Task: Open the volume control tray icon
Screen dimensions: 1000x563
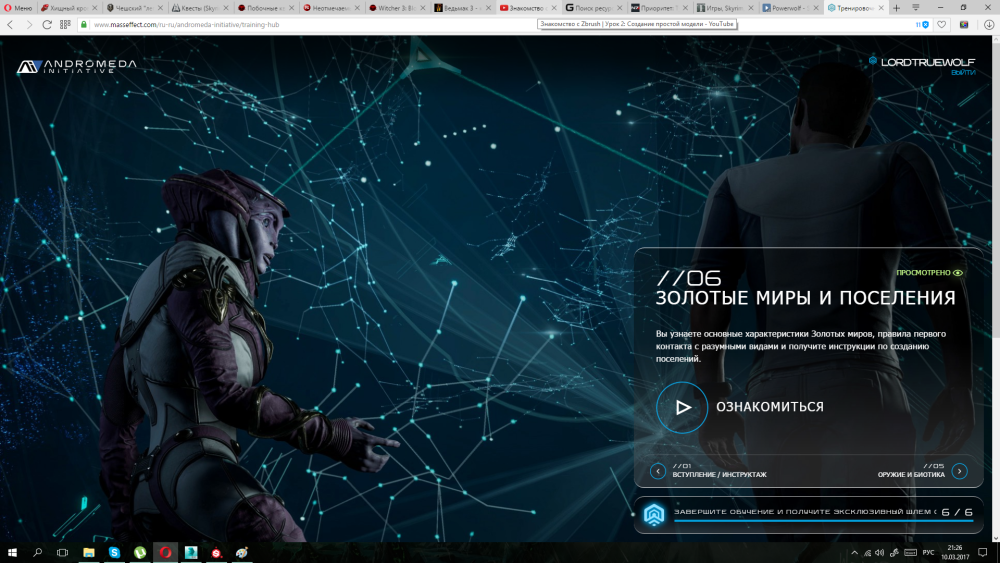Action: (x=880, y=553)
